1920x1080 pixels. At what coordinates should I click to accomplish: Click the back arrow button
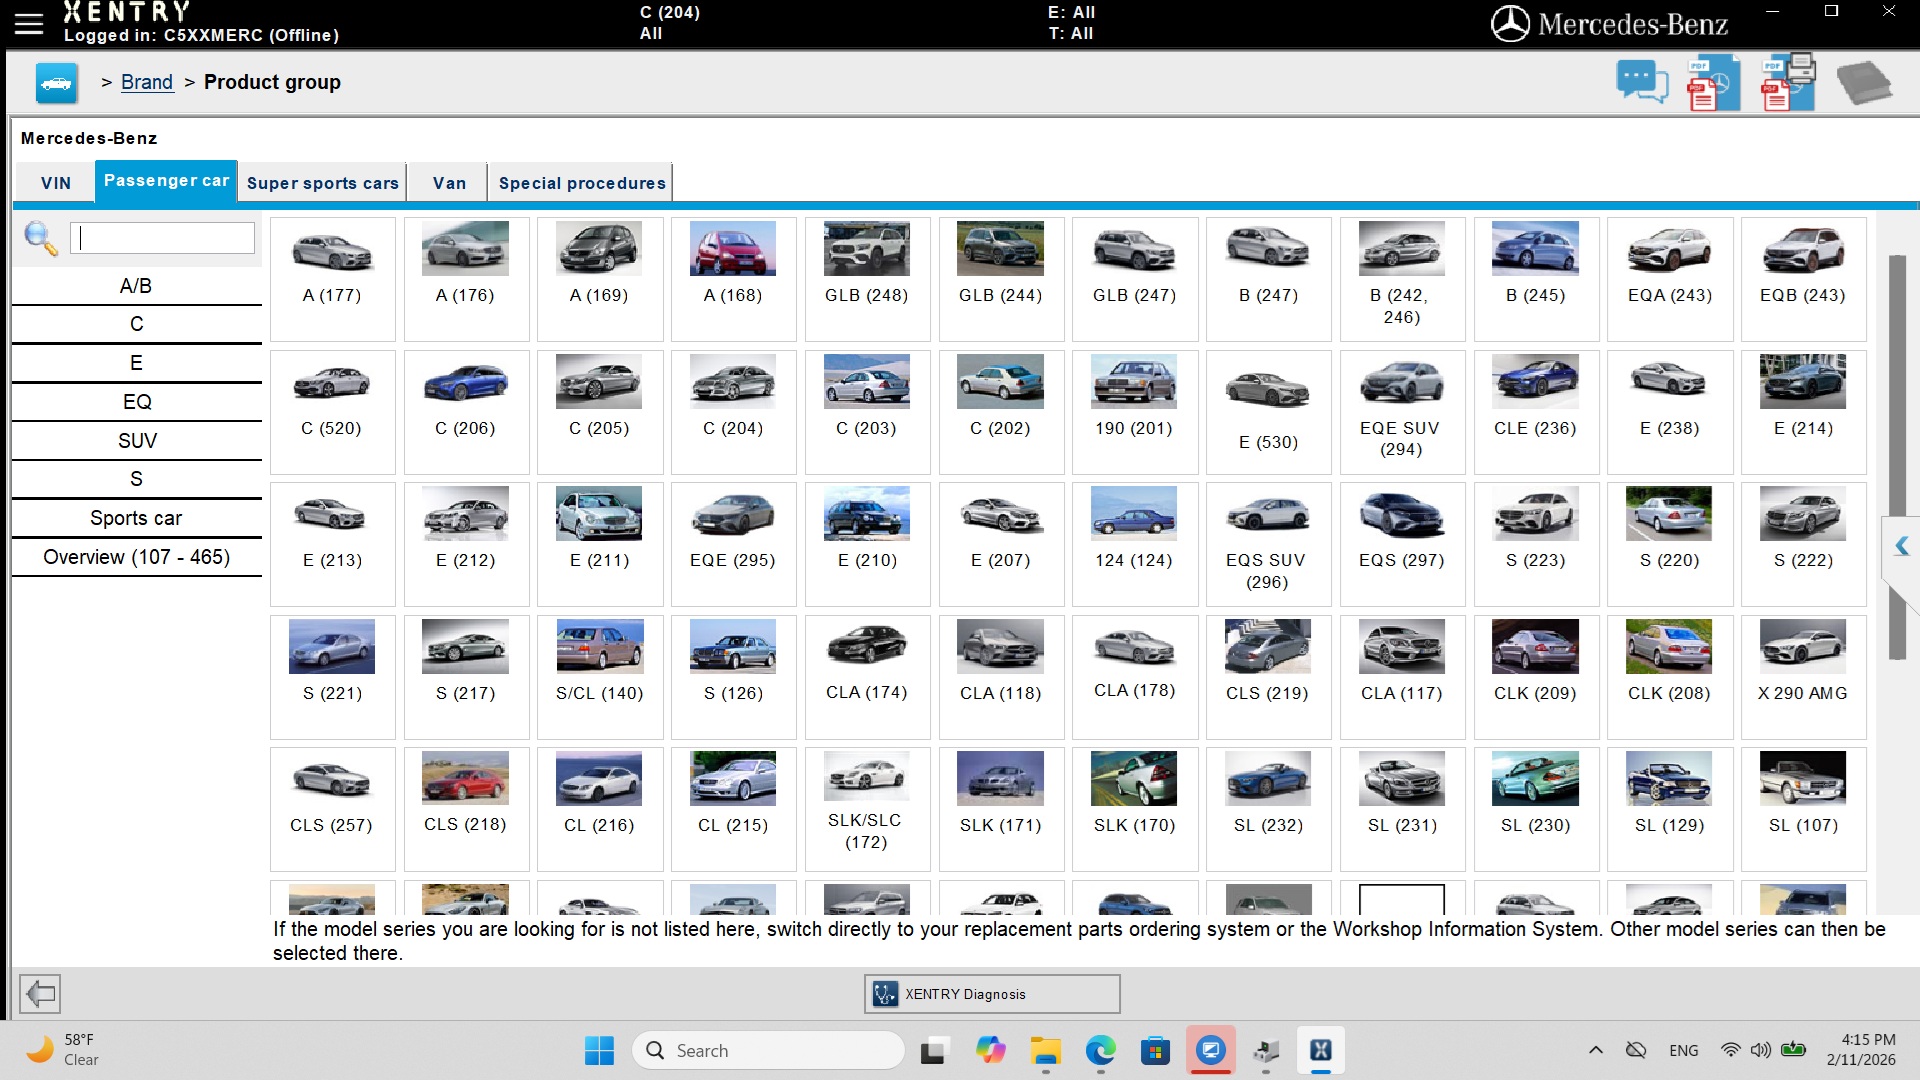(x=40, y=993)
